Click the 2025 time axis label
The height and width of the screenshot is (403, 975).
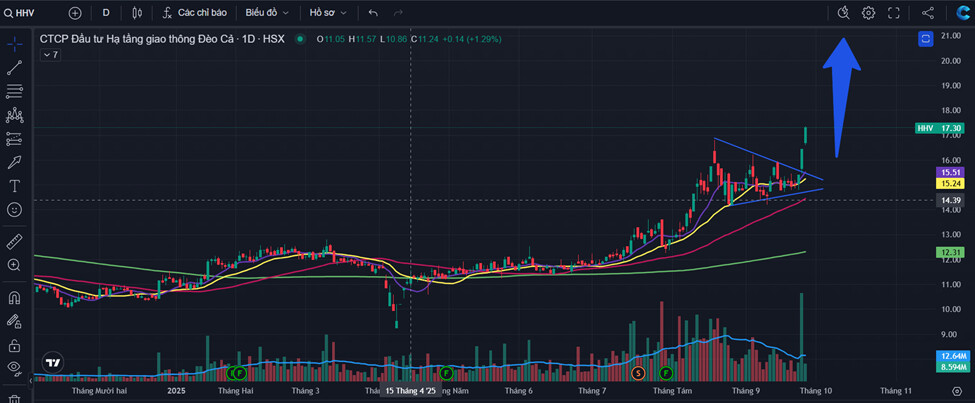[177, 391]
